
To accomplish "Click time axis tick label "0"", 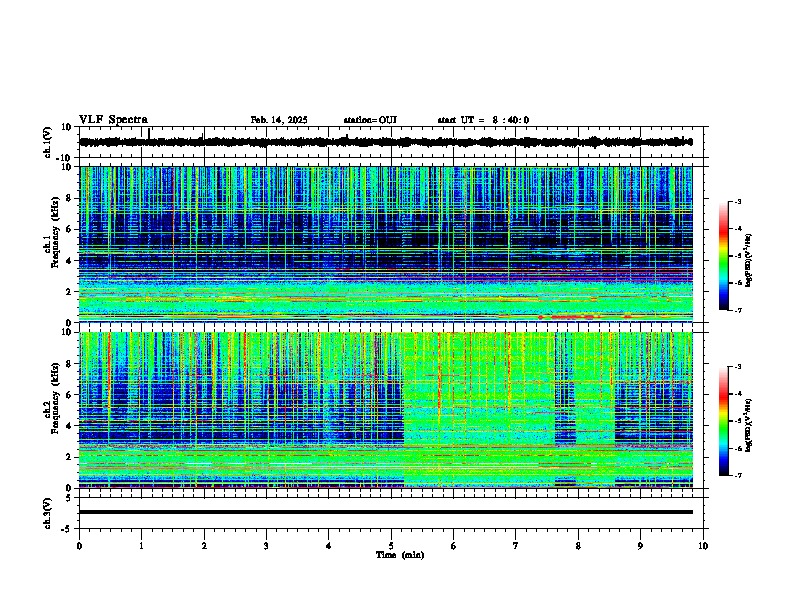I will point(79,546).
